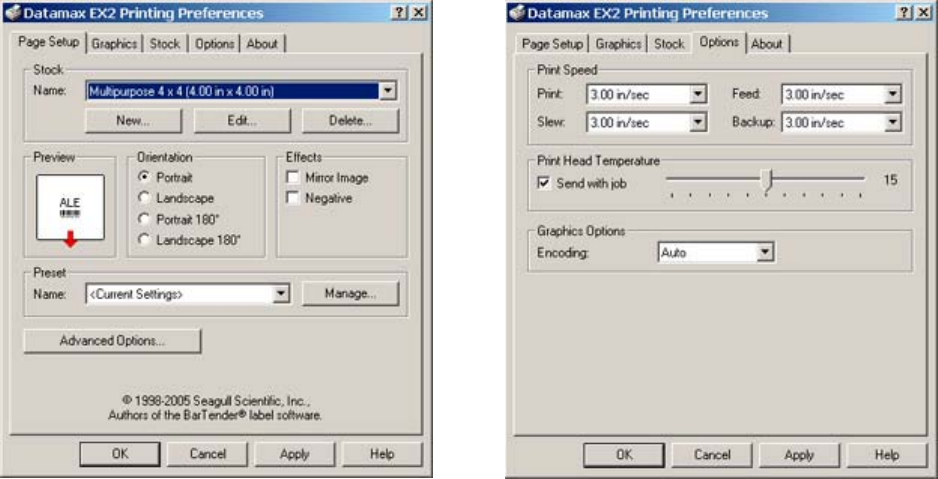
Task: Open About tab in right window
Action: pos(767,44)
